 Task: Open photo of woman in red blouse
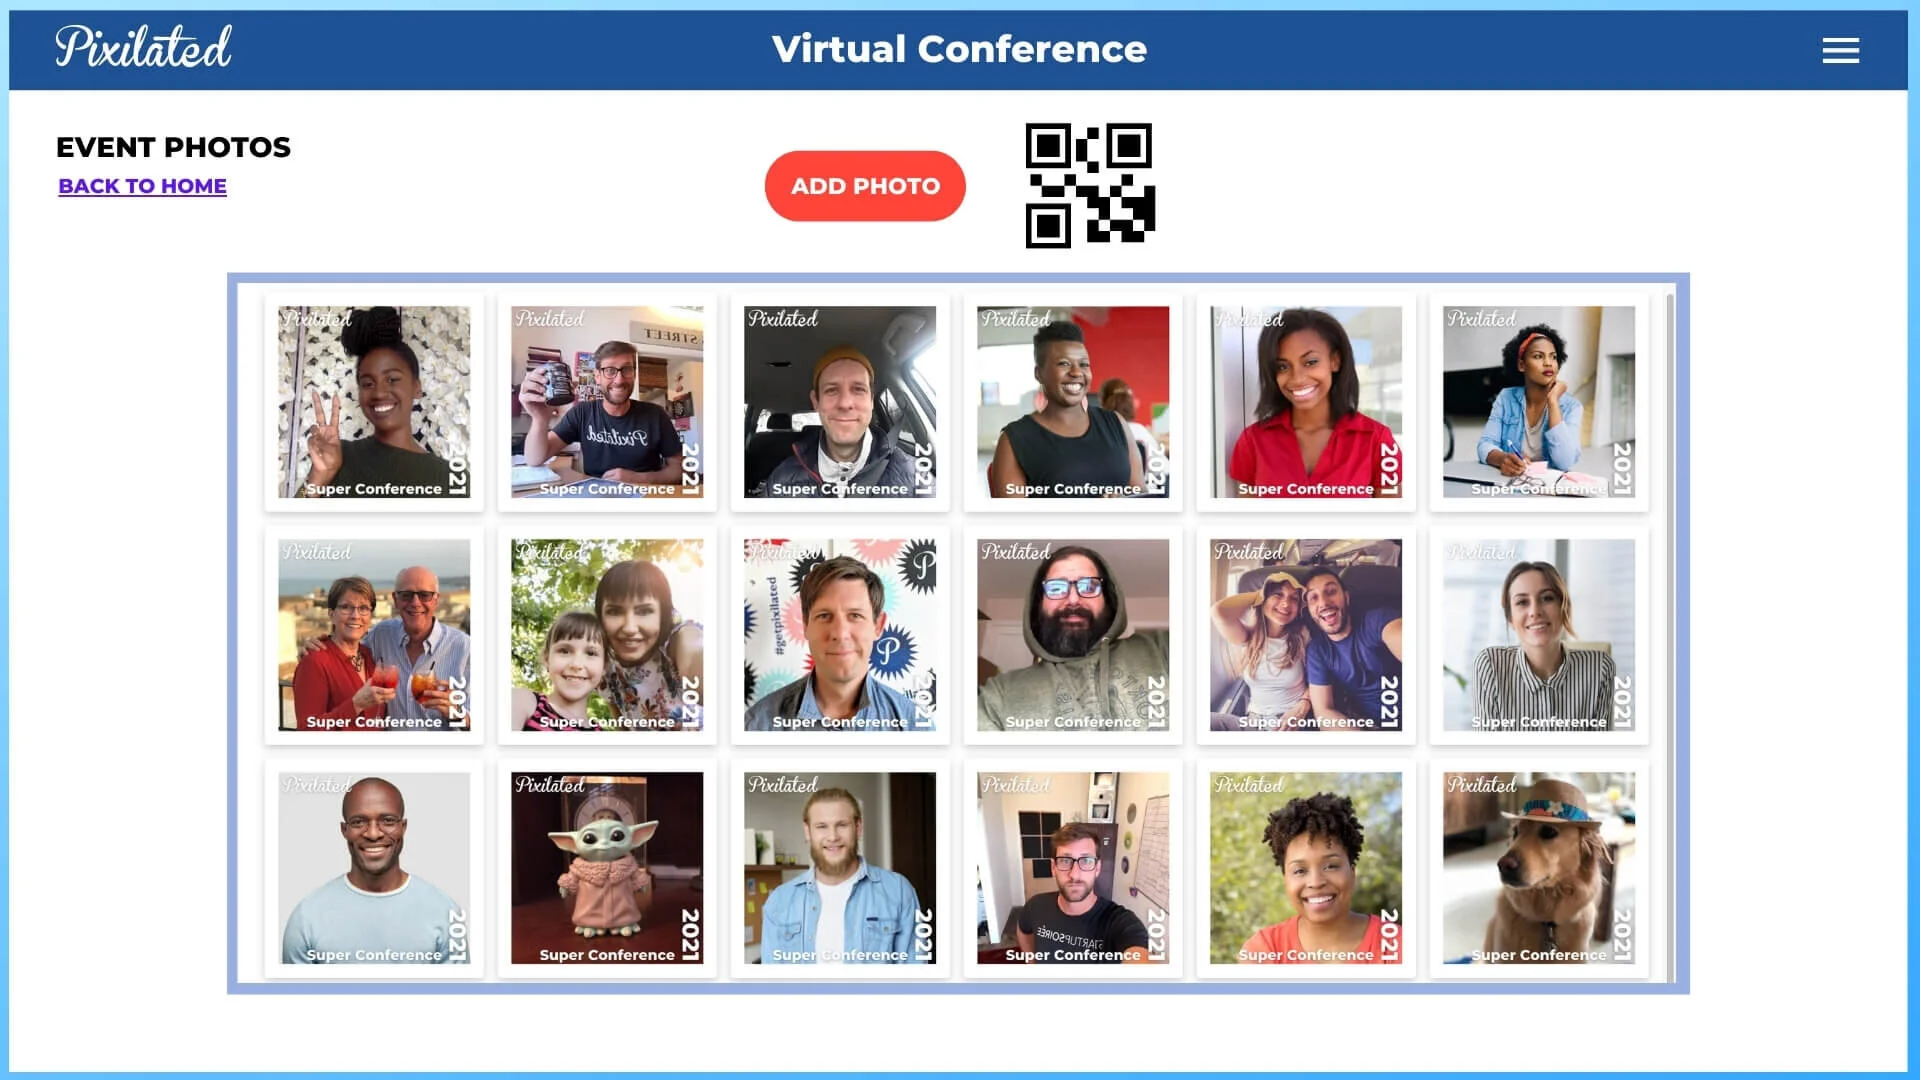pyautogui.click(x=1306, y=402)
